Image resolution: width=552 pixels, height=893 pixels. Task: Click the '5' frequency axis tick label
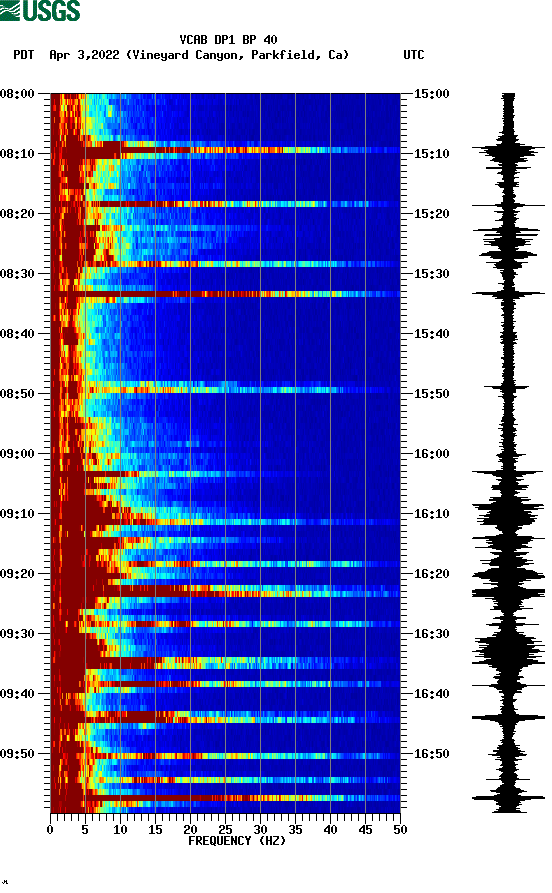click(85, 830)
